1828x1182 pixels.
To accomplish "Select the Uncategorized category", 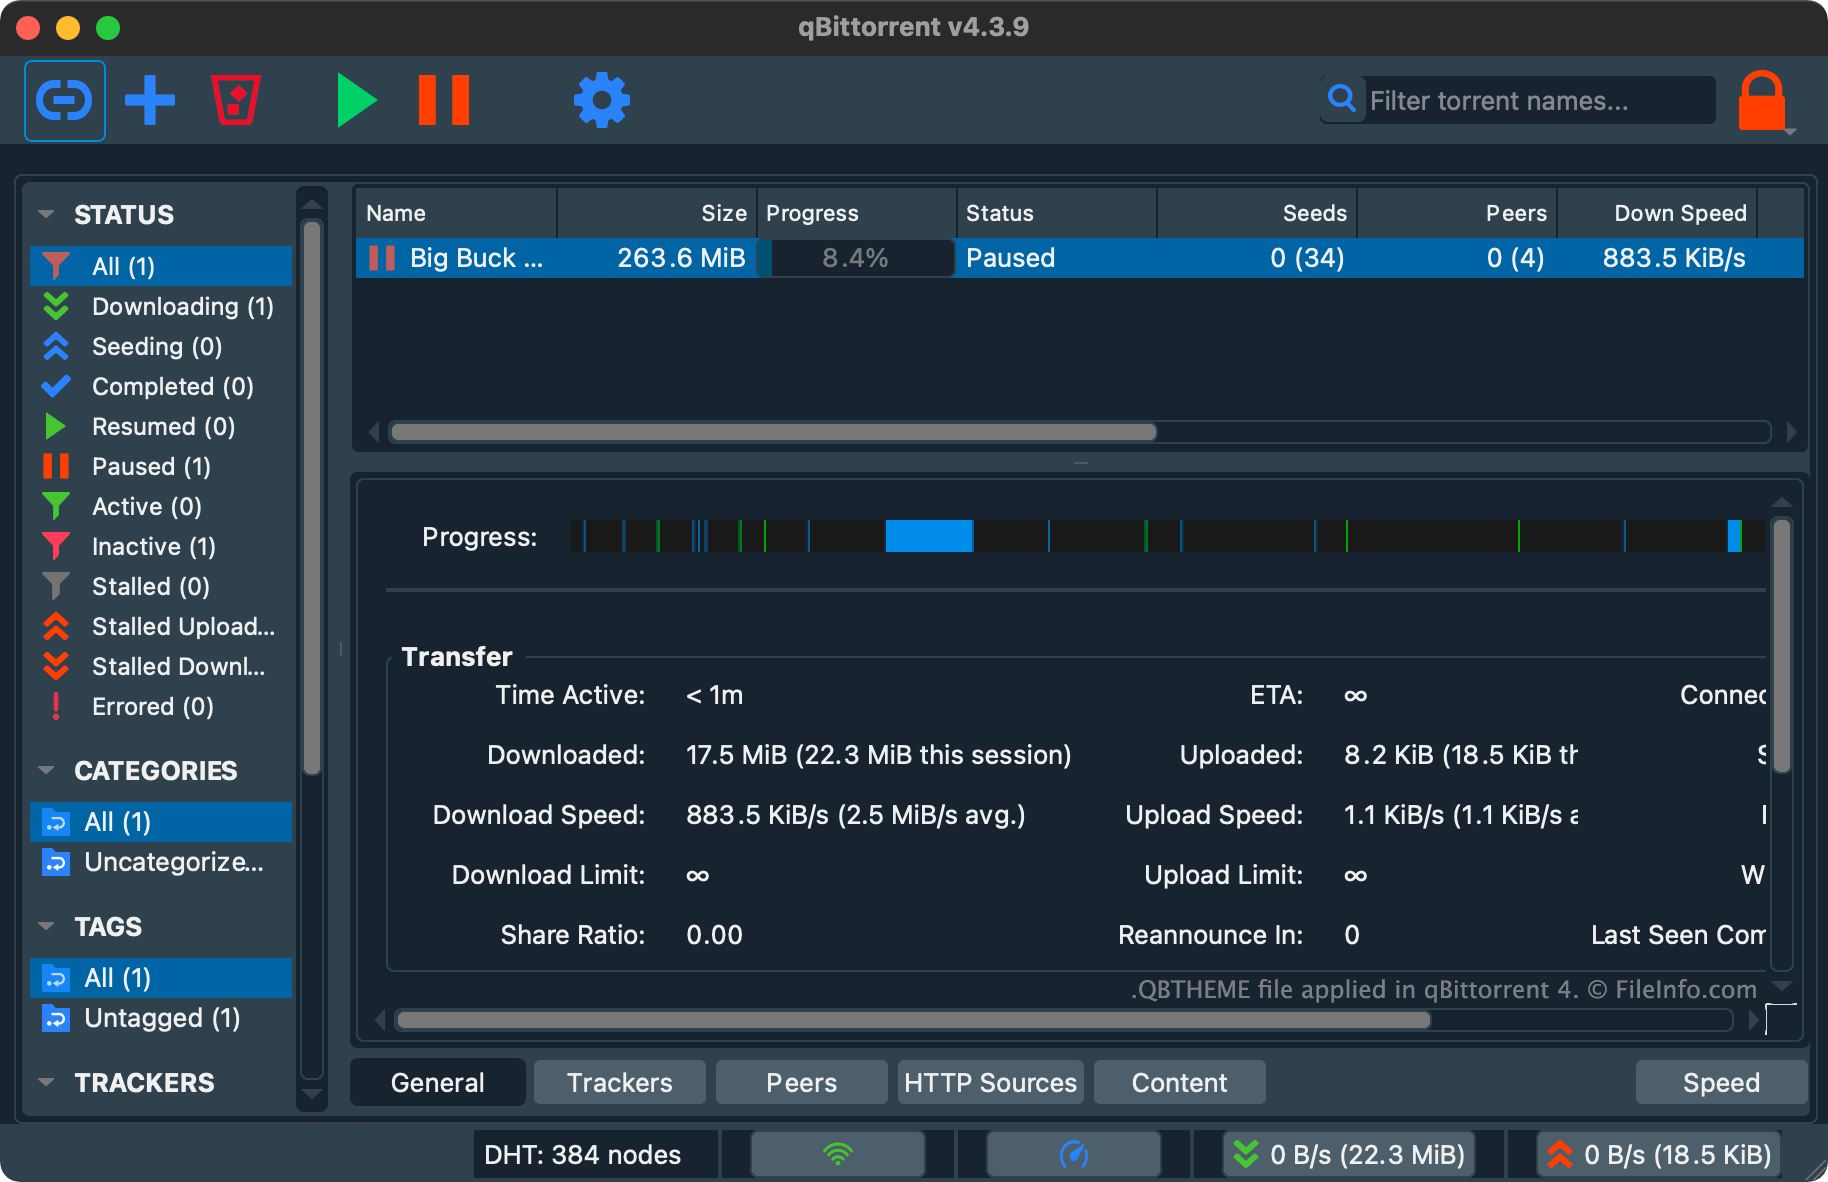I will click(161, 862).
